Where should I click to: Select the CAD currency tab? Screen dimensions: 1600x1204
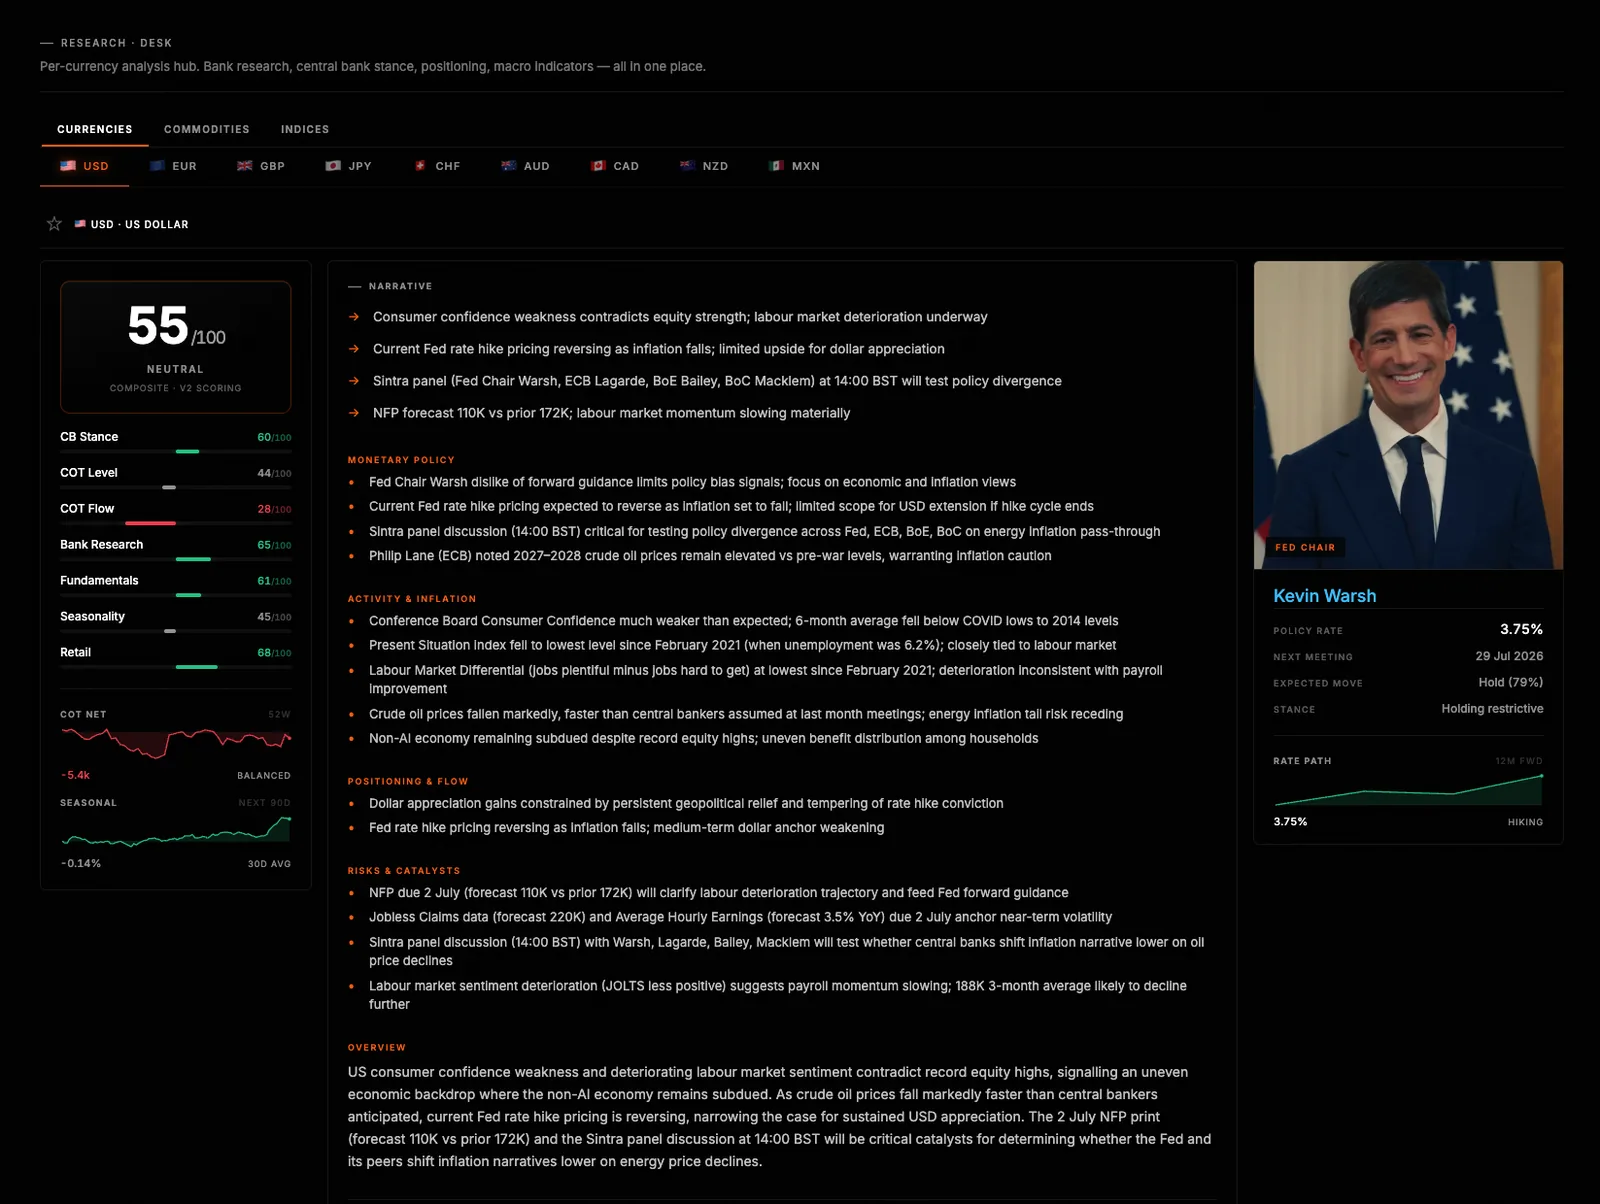[x=614, y=166]
